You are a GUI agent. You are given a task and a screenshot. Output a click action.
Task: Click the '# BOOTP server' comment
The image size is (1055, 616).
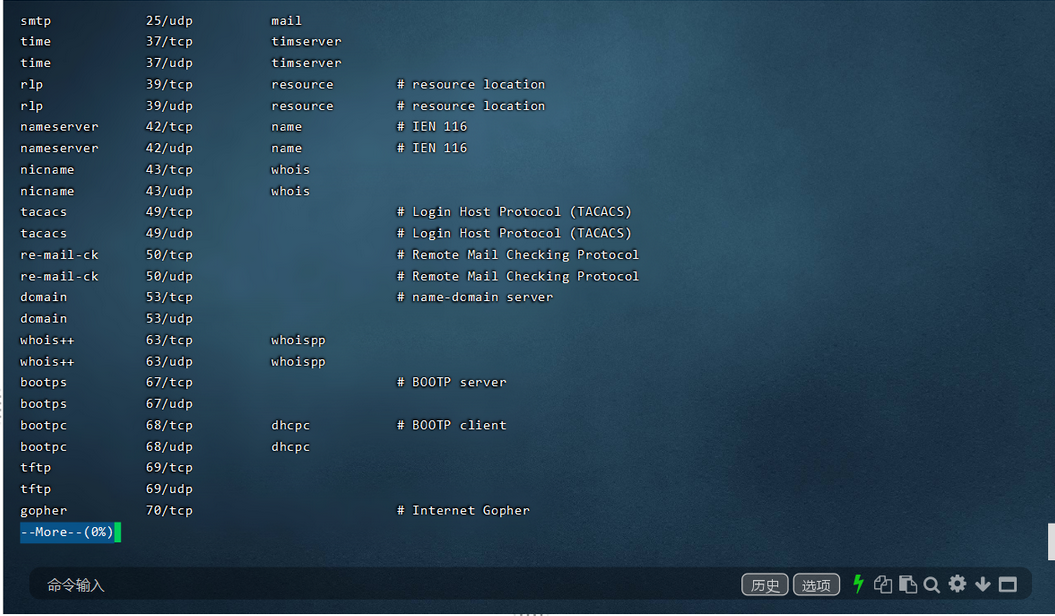(x=451, y=382)
